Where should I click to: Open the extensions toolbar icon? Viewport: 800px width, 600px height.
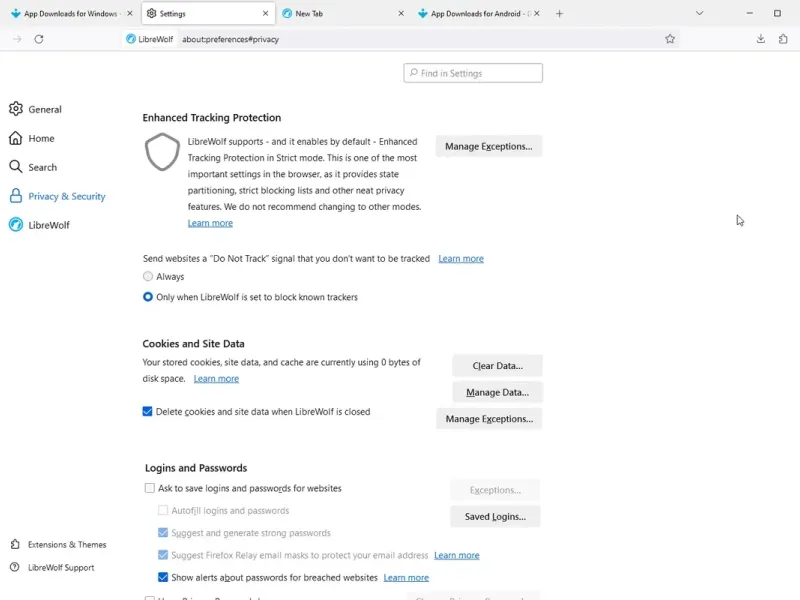(783, 39)
